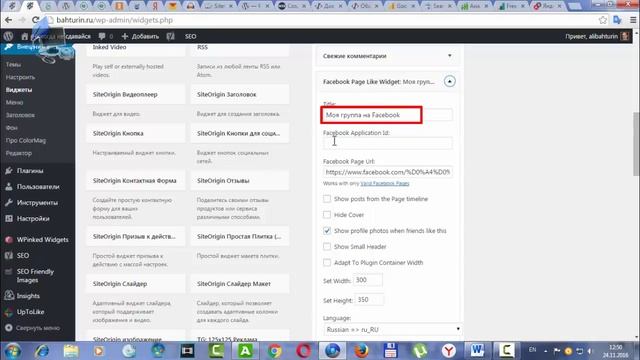The image size is (640, 360).
Task: Select SiteOrigin Слайдер widget
Action: pos(136,284)
